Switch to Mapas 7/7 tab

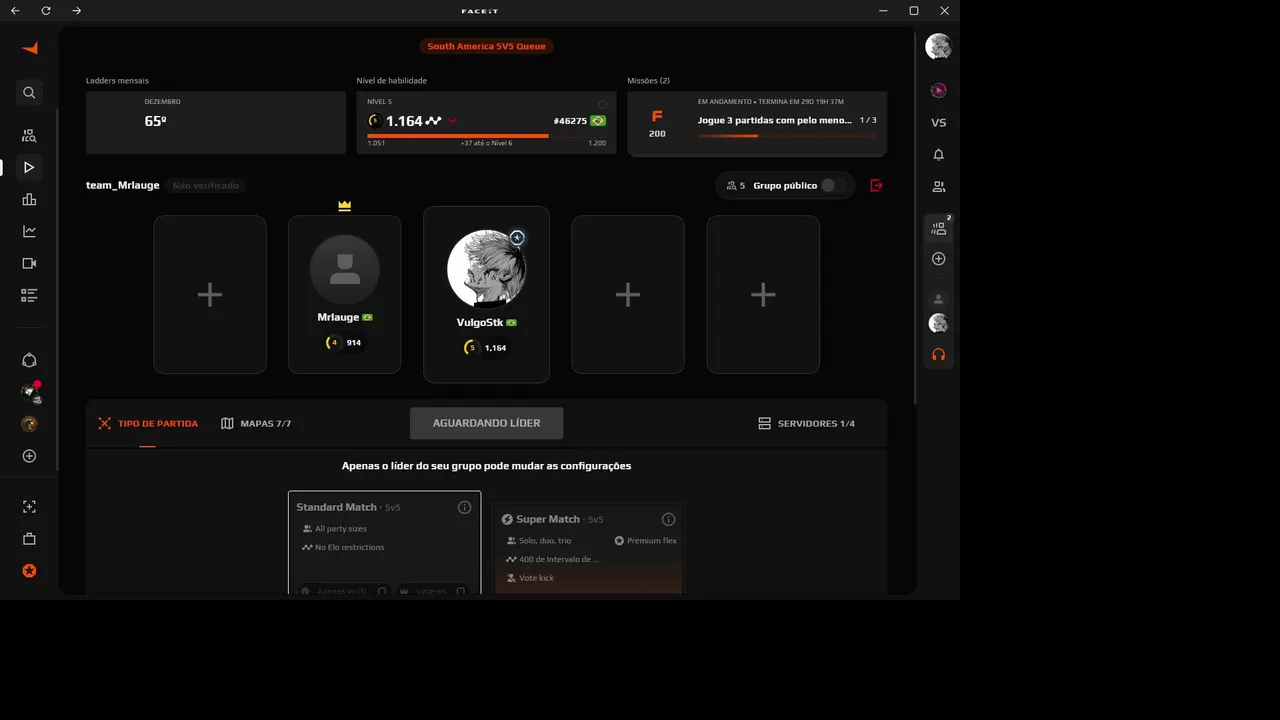point(256,423)
